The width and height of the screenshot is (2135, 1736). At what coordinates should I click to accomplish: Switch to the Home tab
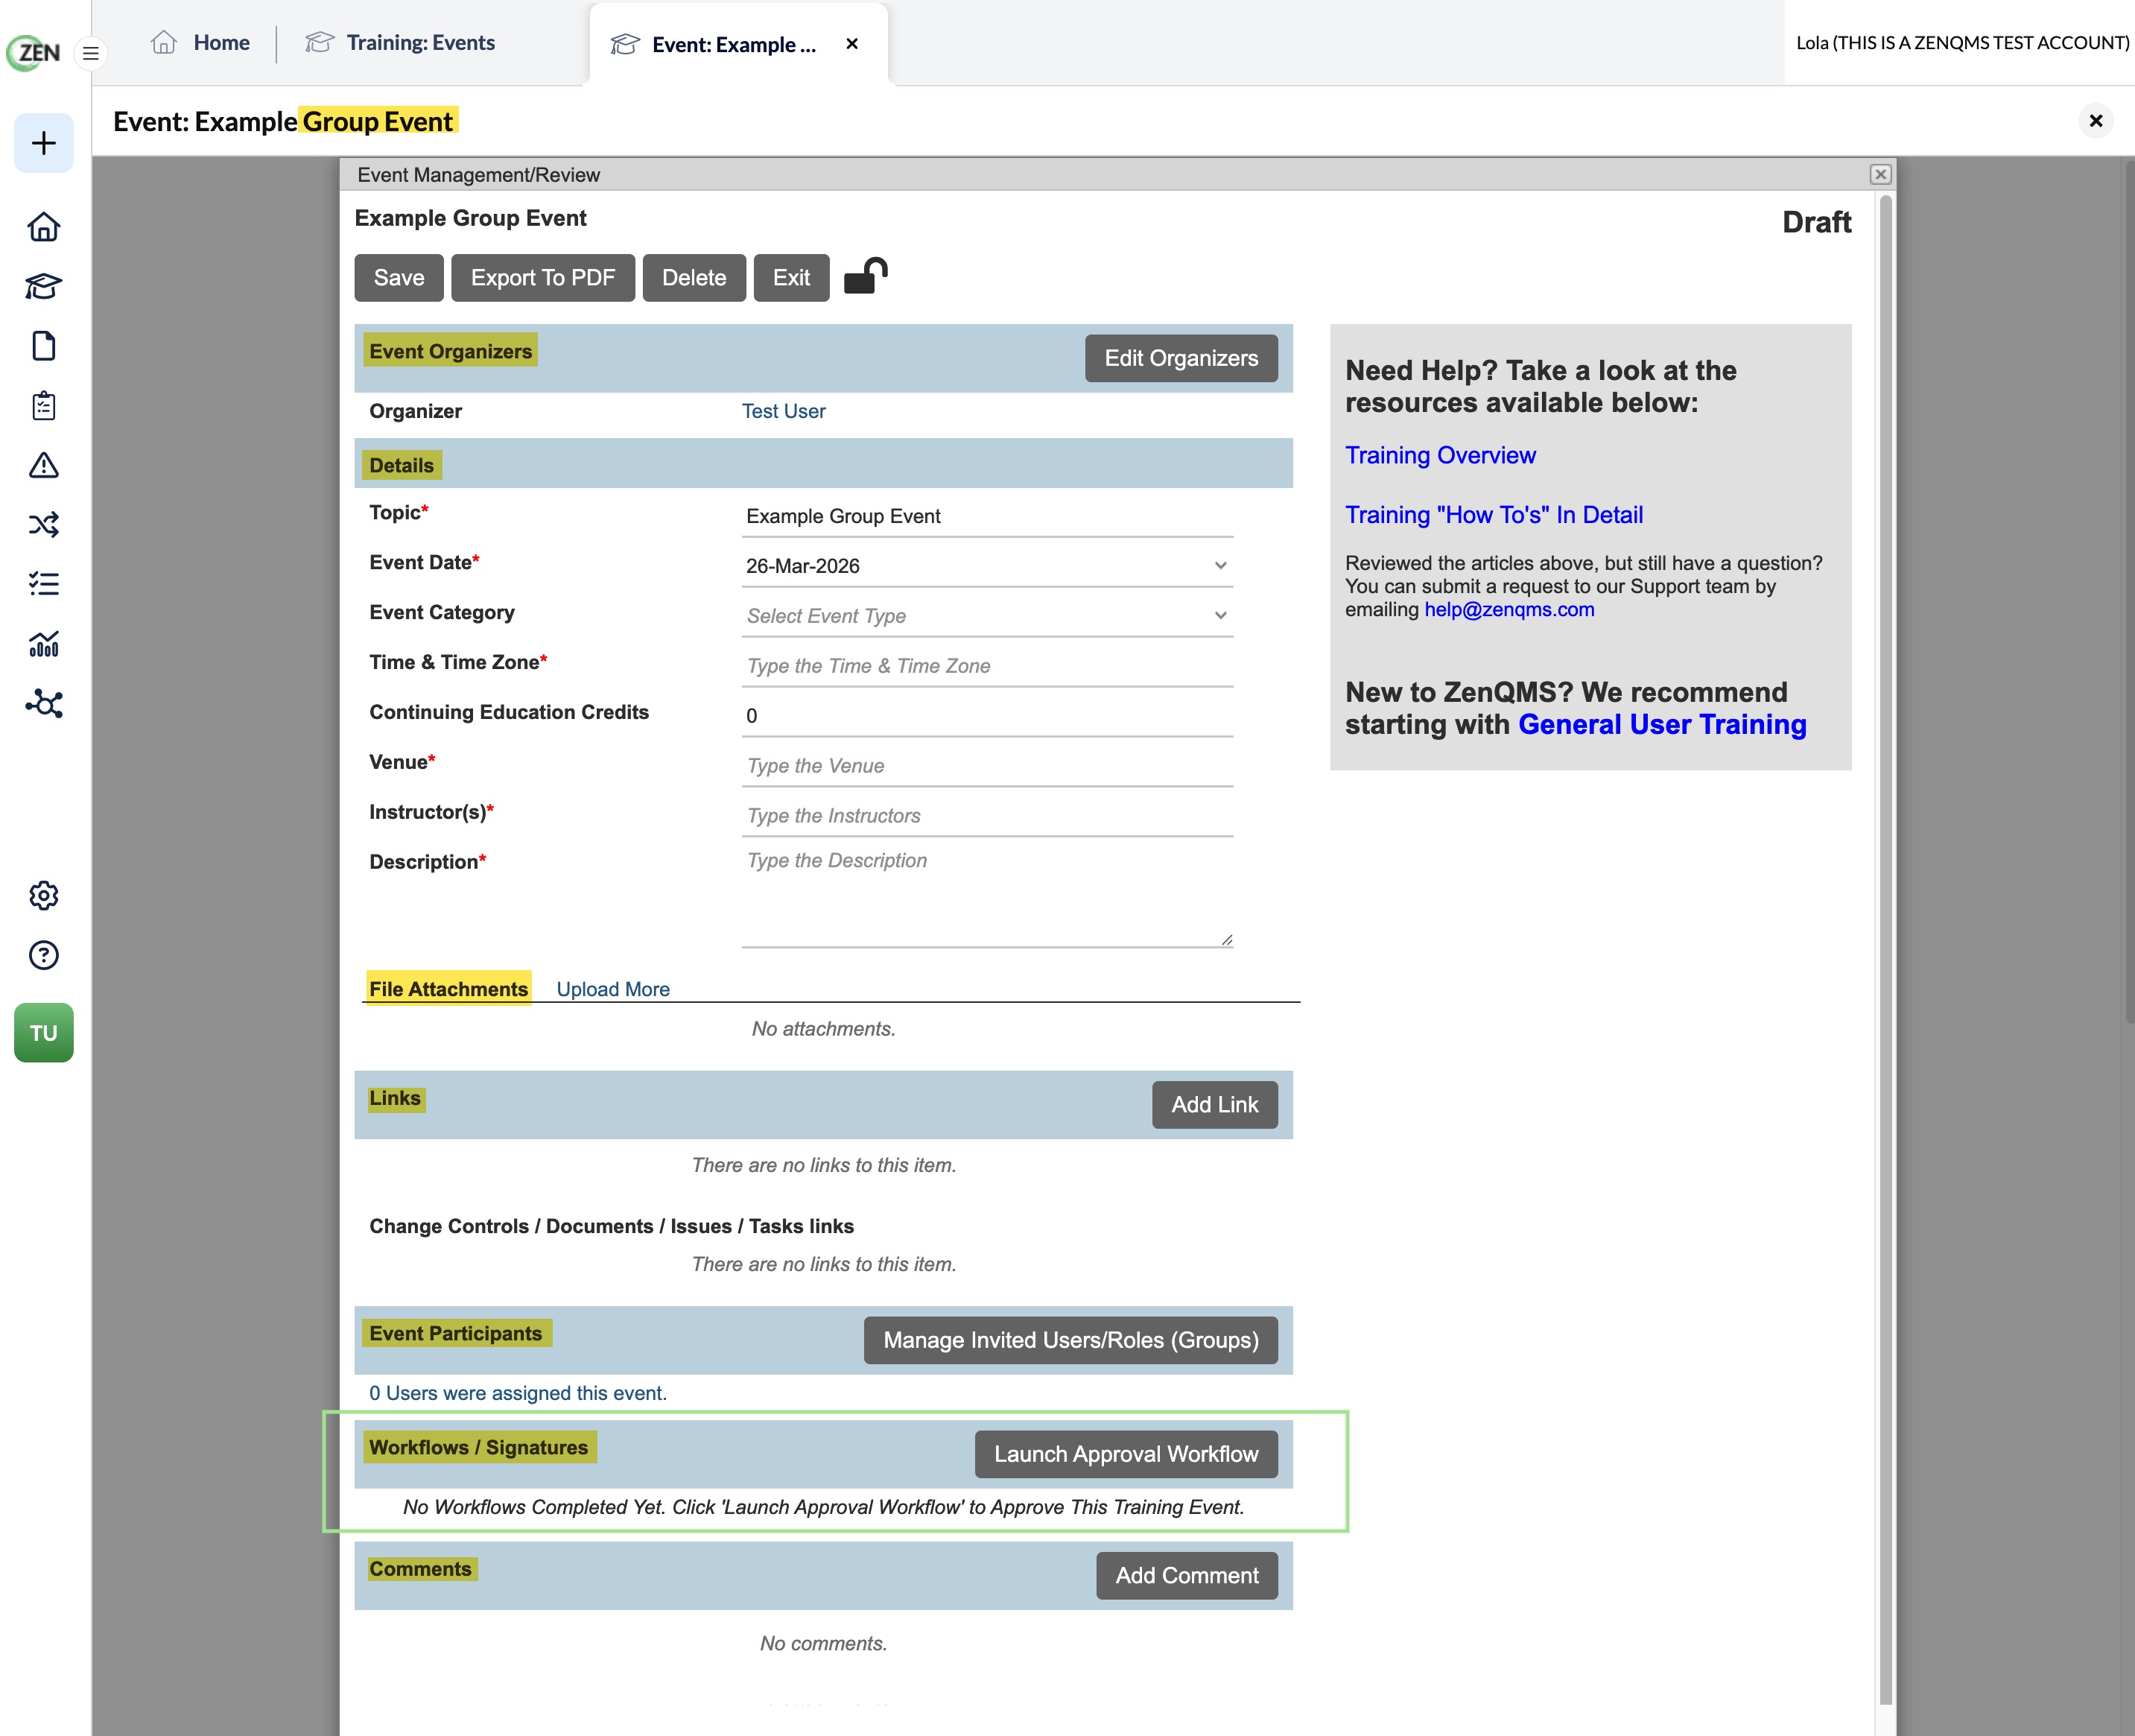(201, 43)
